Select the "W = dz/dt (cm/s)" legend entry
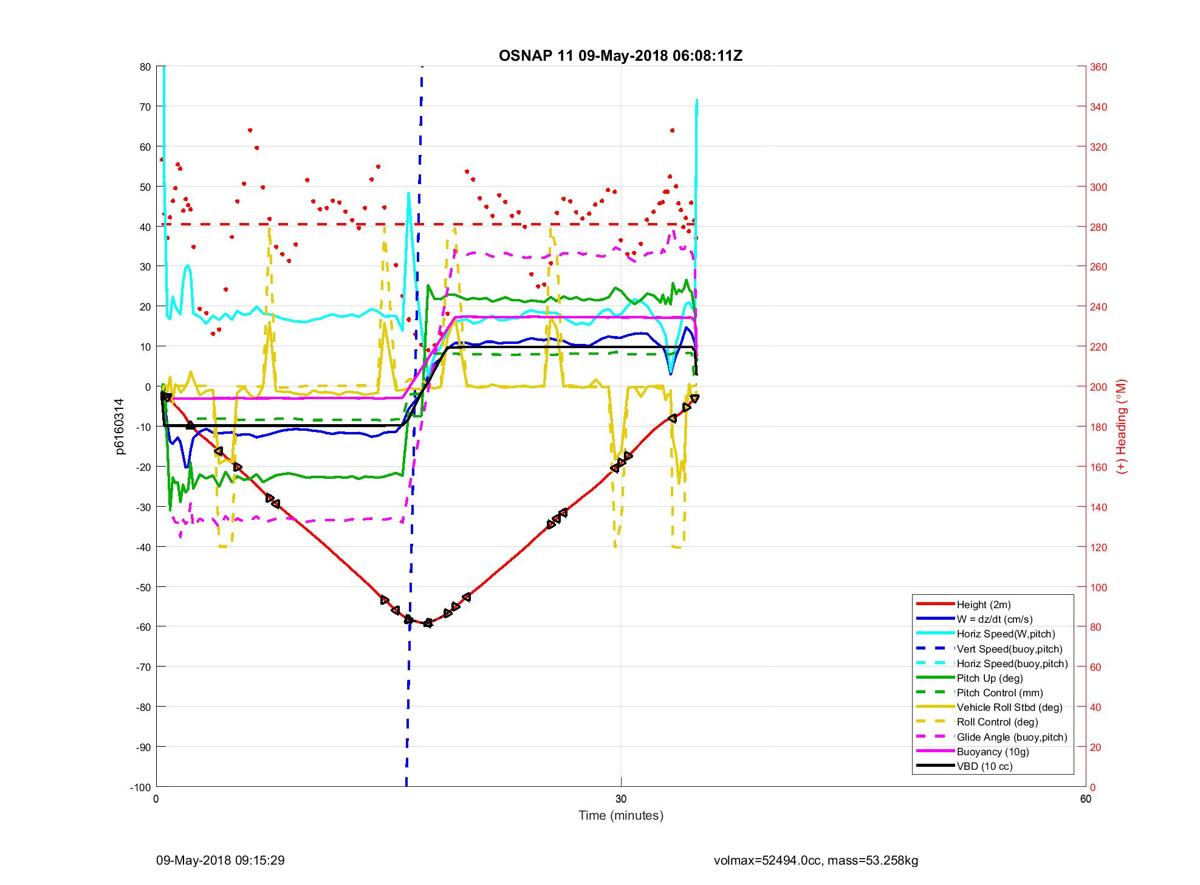 click(996, 619)
